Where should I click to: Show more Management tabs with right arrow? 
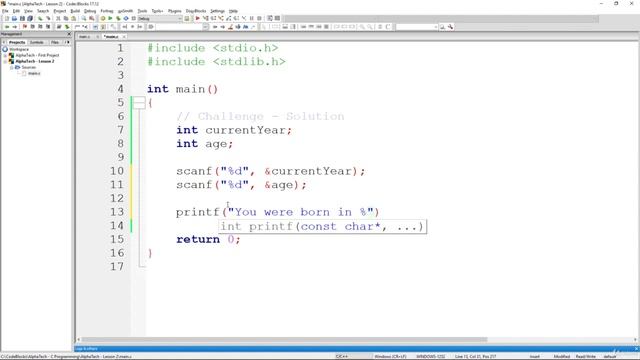68,42
